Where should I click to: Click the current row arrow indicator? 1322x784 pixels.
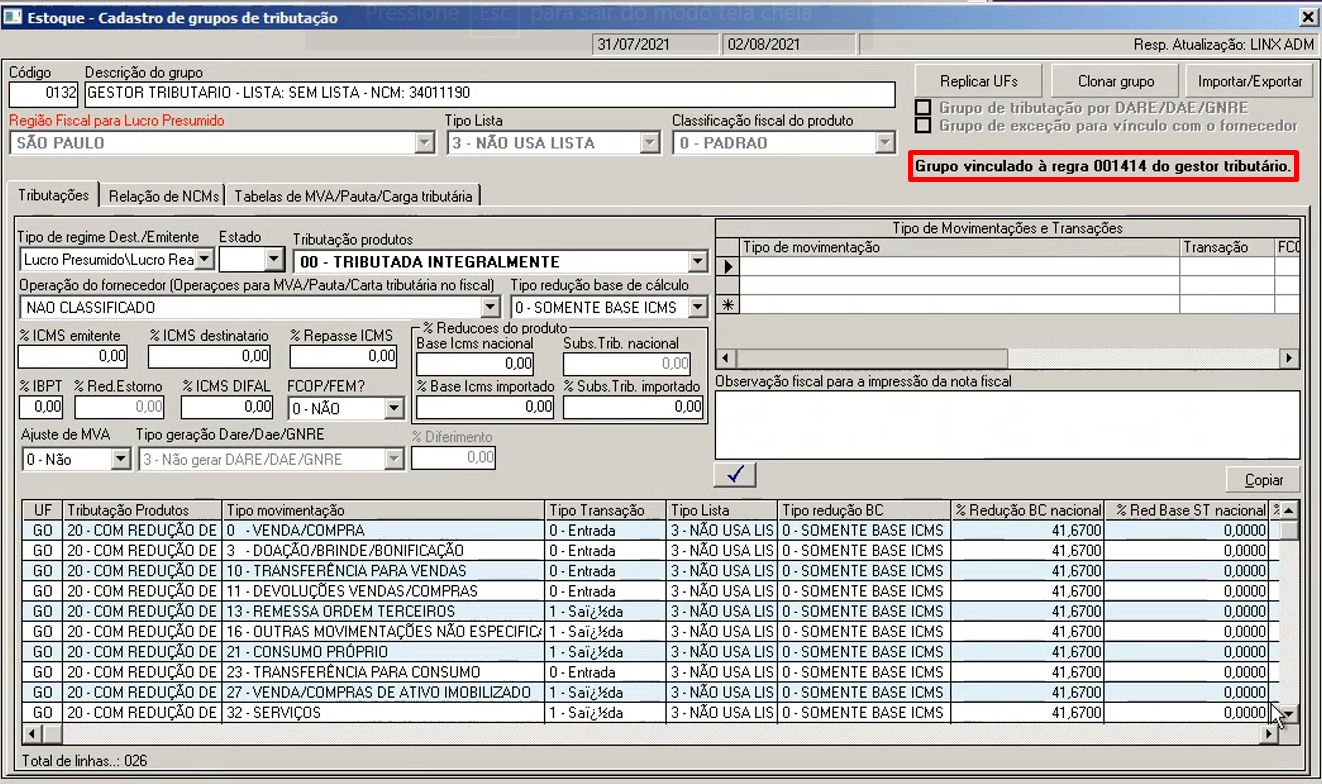(728, 267)
